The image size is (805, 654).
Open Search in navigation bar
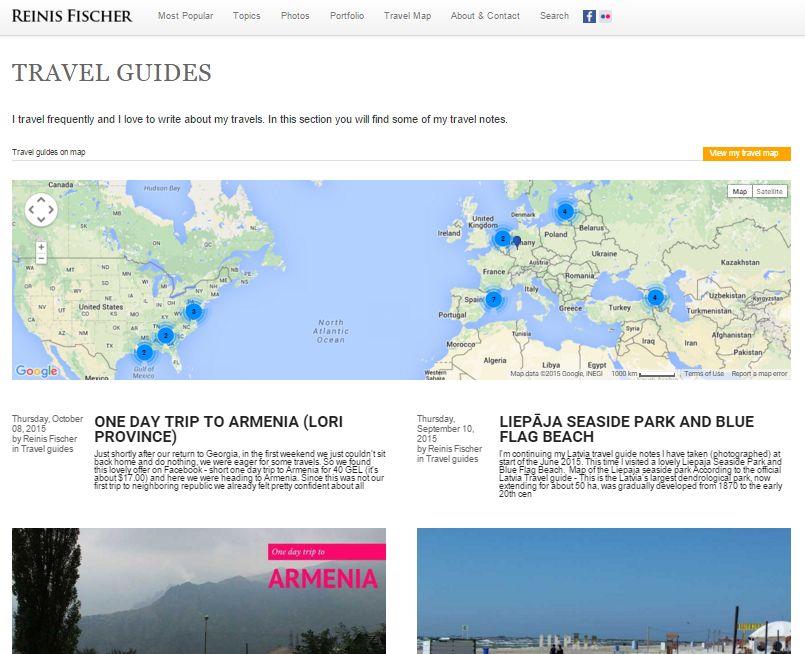(x=554, y=16)
